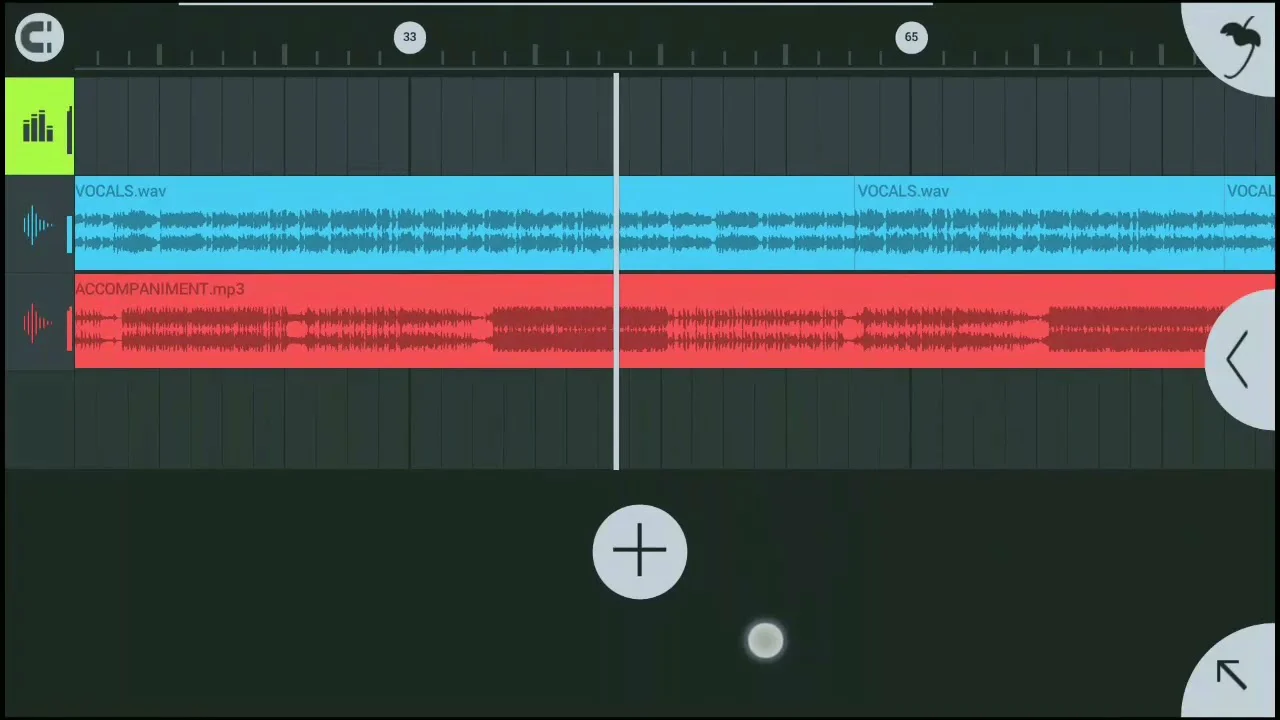This screenshot has height=720, width=1280.
Task: Tap the diagonal arrow icon in the corner
Action: click(x=1232, y=675)
